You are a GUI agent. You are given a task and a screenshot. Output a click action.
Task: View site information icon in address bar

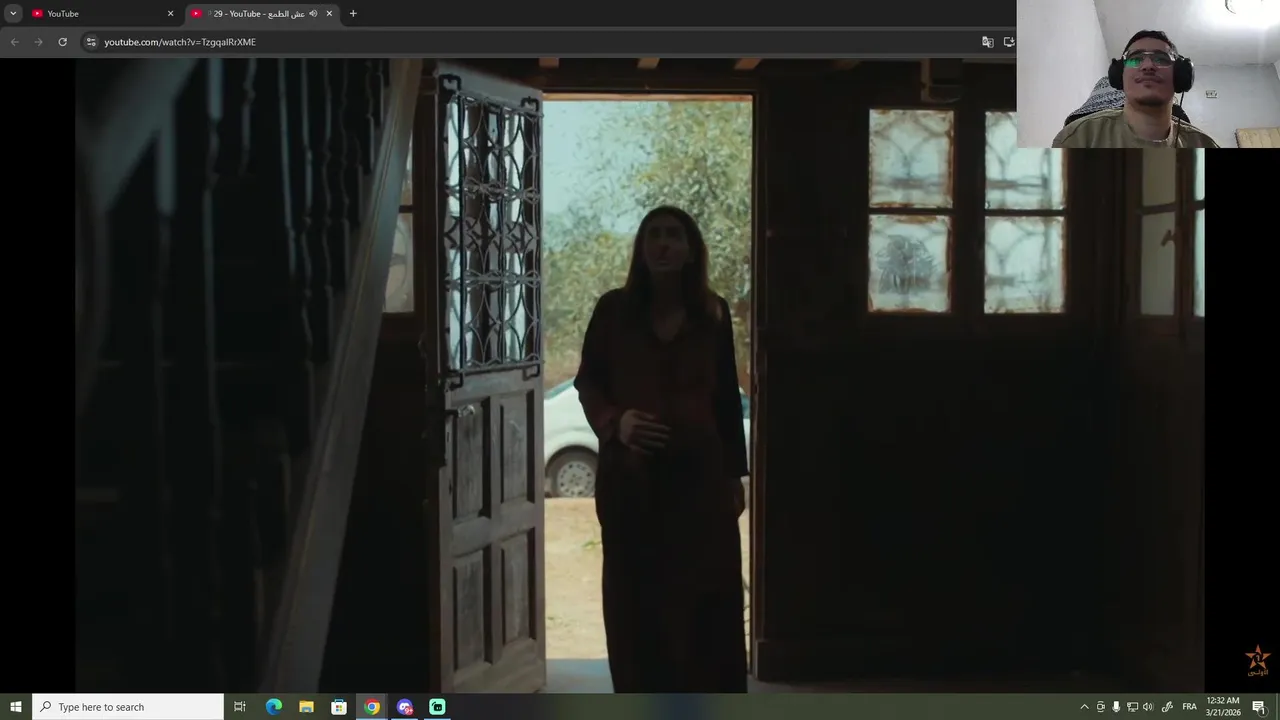click(91, 42)
